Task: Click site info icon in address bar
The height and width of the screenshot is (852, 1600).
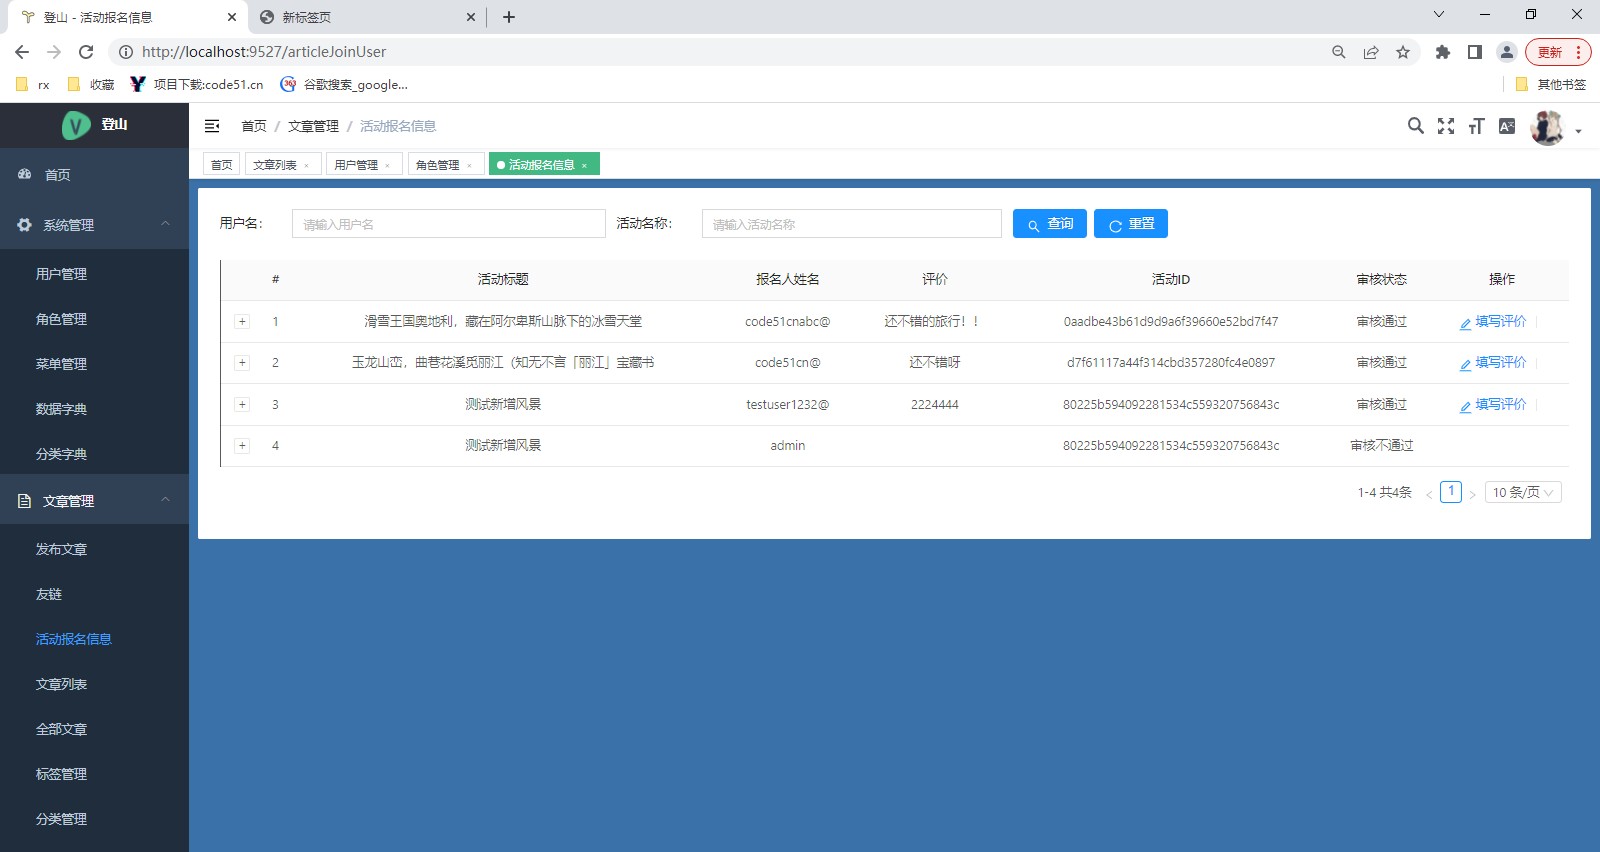Action: coord(126,52)
